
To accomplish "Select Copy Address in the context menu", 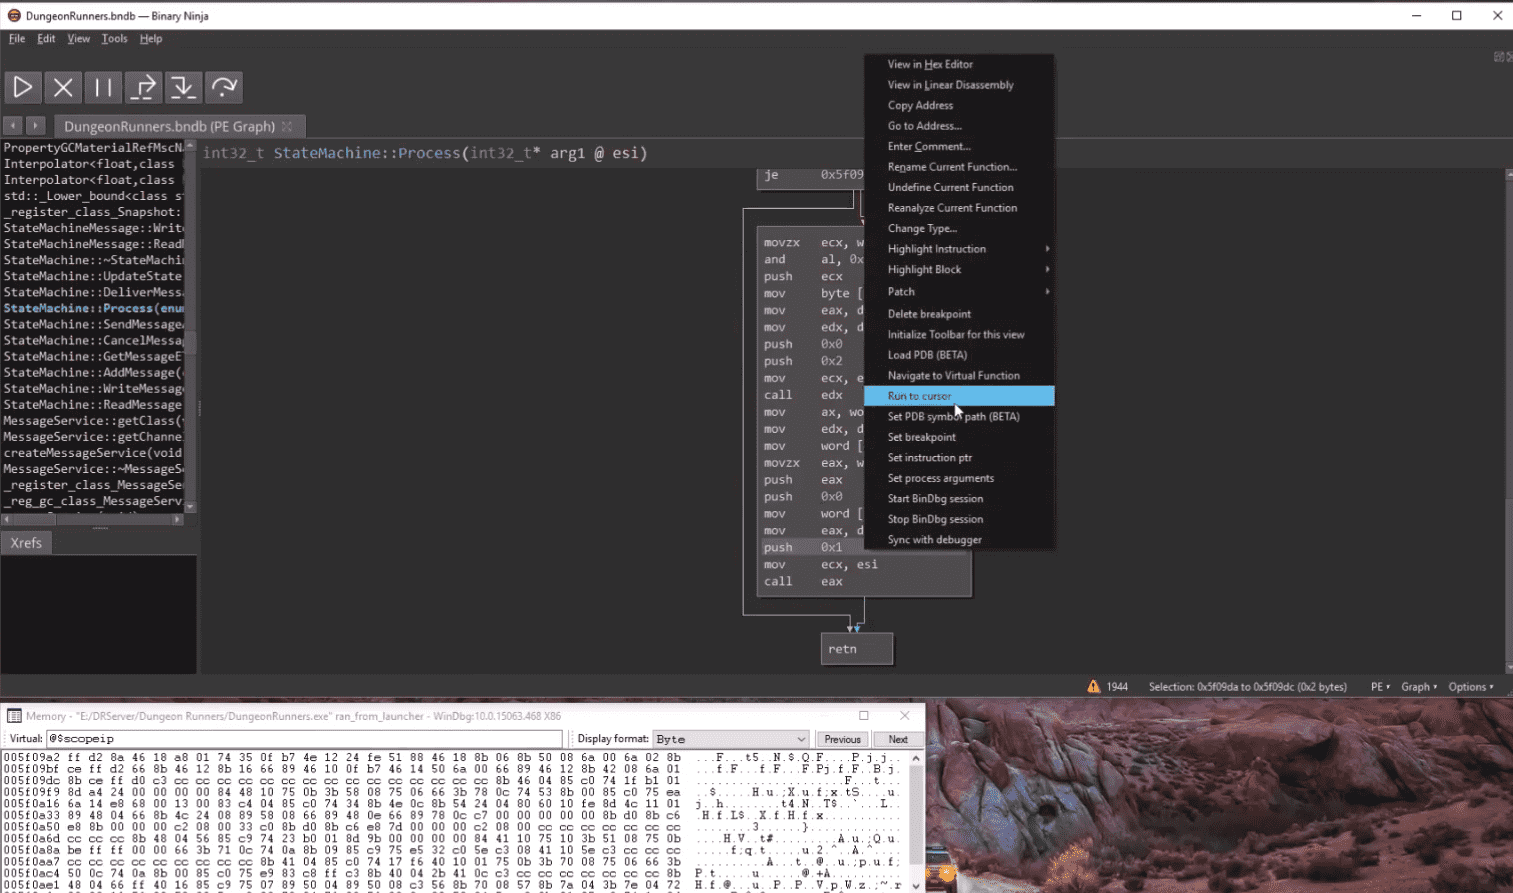I will (959, 105).
